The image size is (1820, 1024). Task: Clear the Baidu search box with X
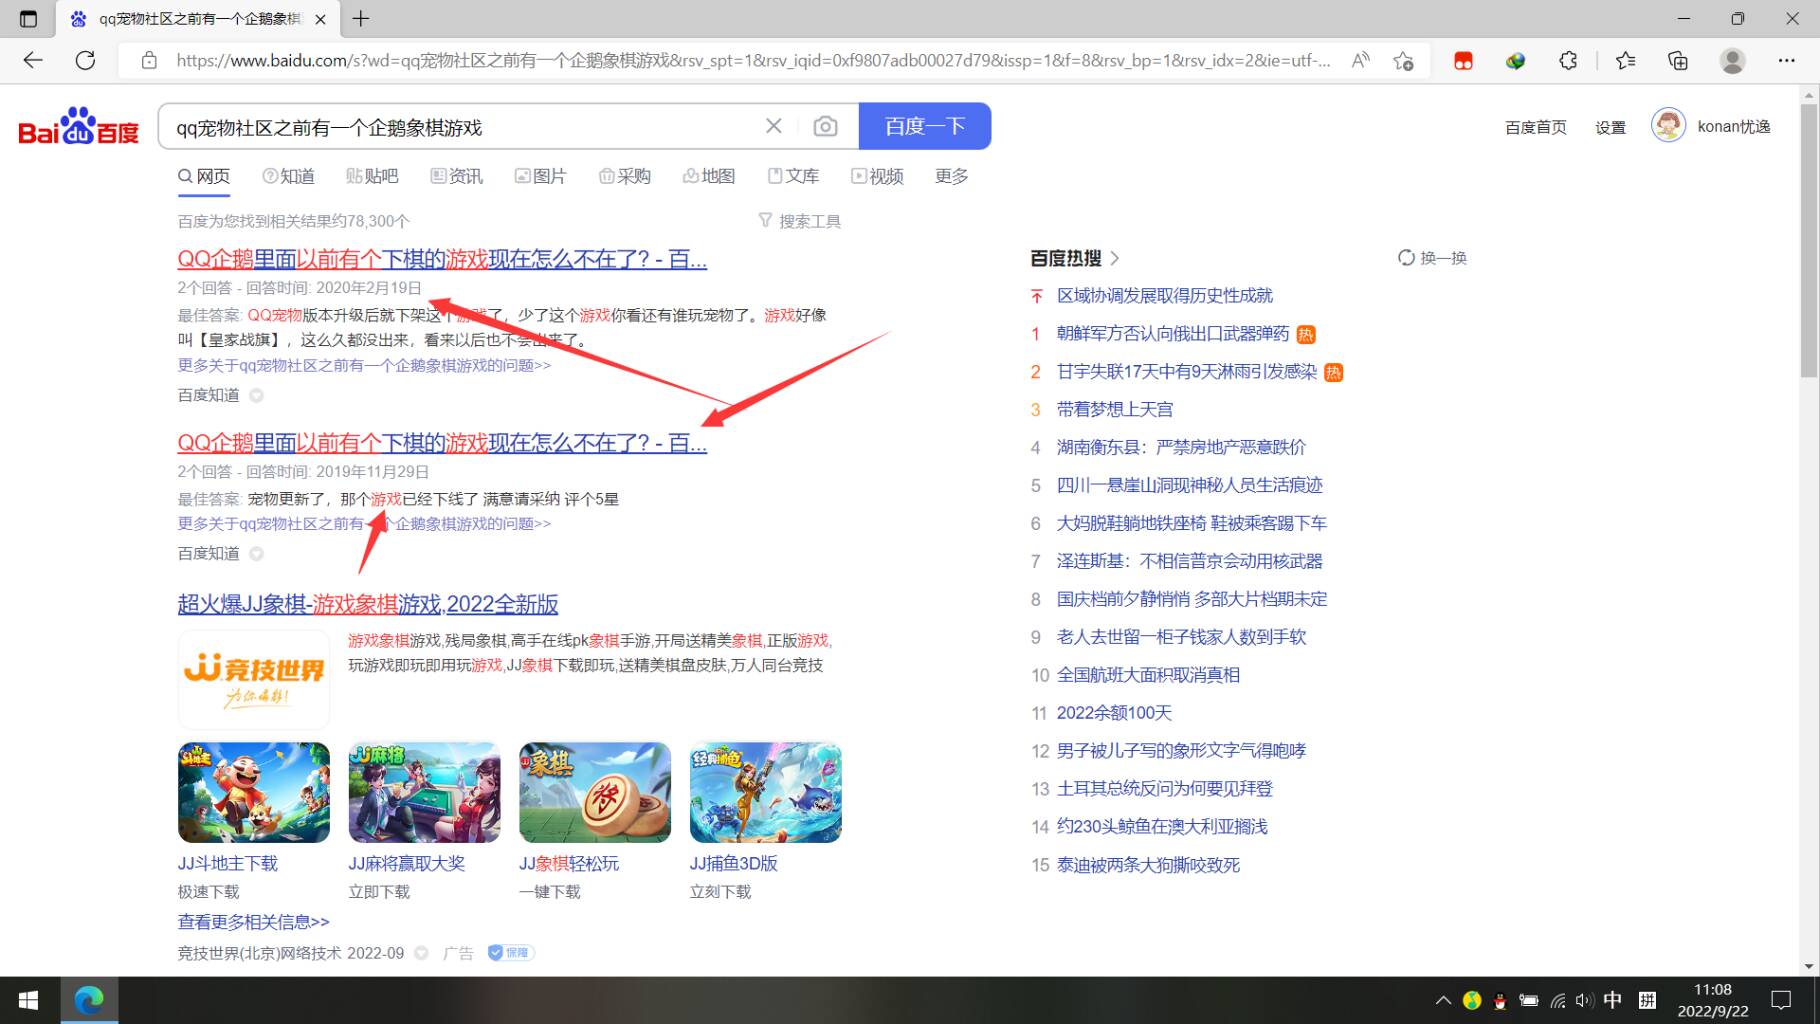pyautogui.click(x=774, y=126)
